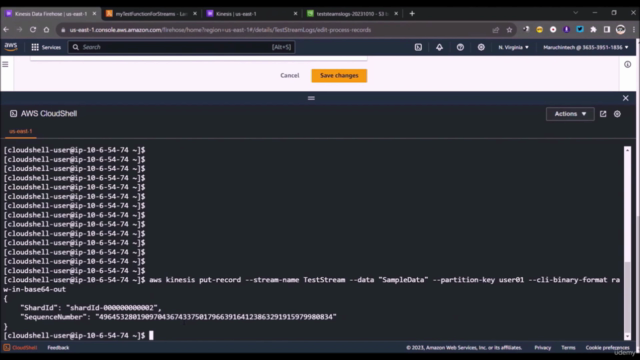Viewport: 640px width, 360px height.
Task: Click the browser home button
Action: pyautogui.click(x=47, y=29)
